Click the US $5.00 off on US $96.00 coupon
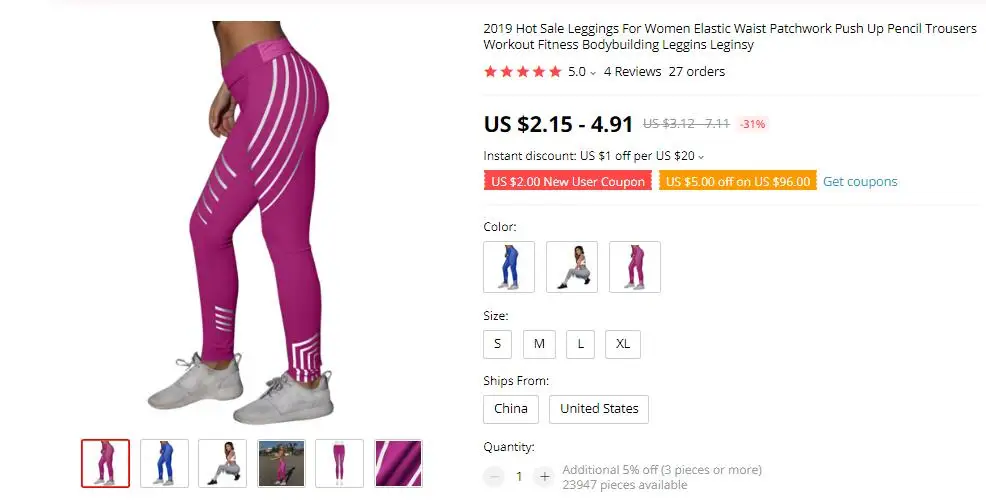 click(x=738, y=181)
